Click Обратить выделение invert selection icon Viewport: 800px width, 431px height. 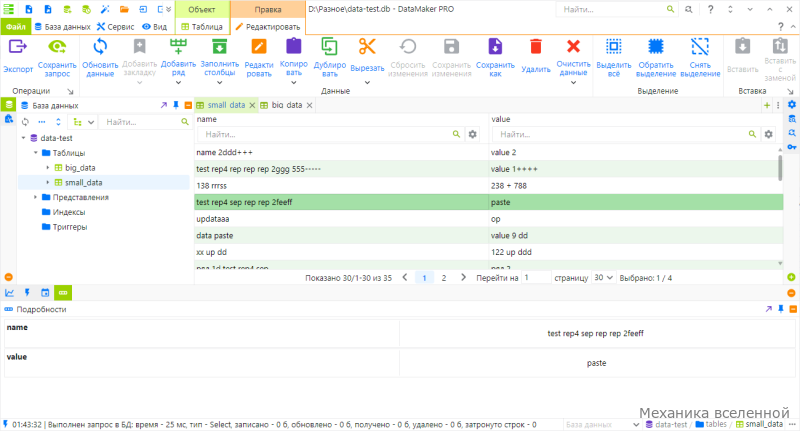click(x=656, y=47)
